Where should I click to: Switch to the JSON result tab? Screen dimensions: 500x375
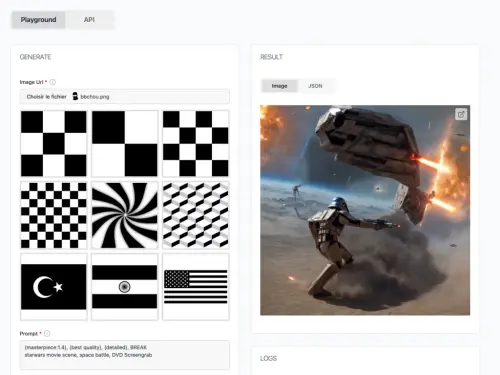(315, 86)
